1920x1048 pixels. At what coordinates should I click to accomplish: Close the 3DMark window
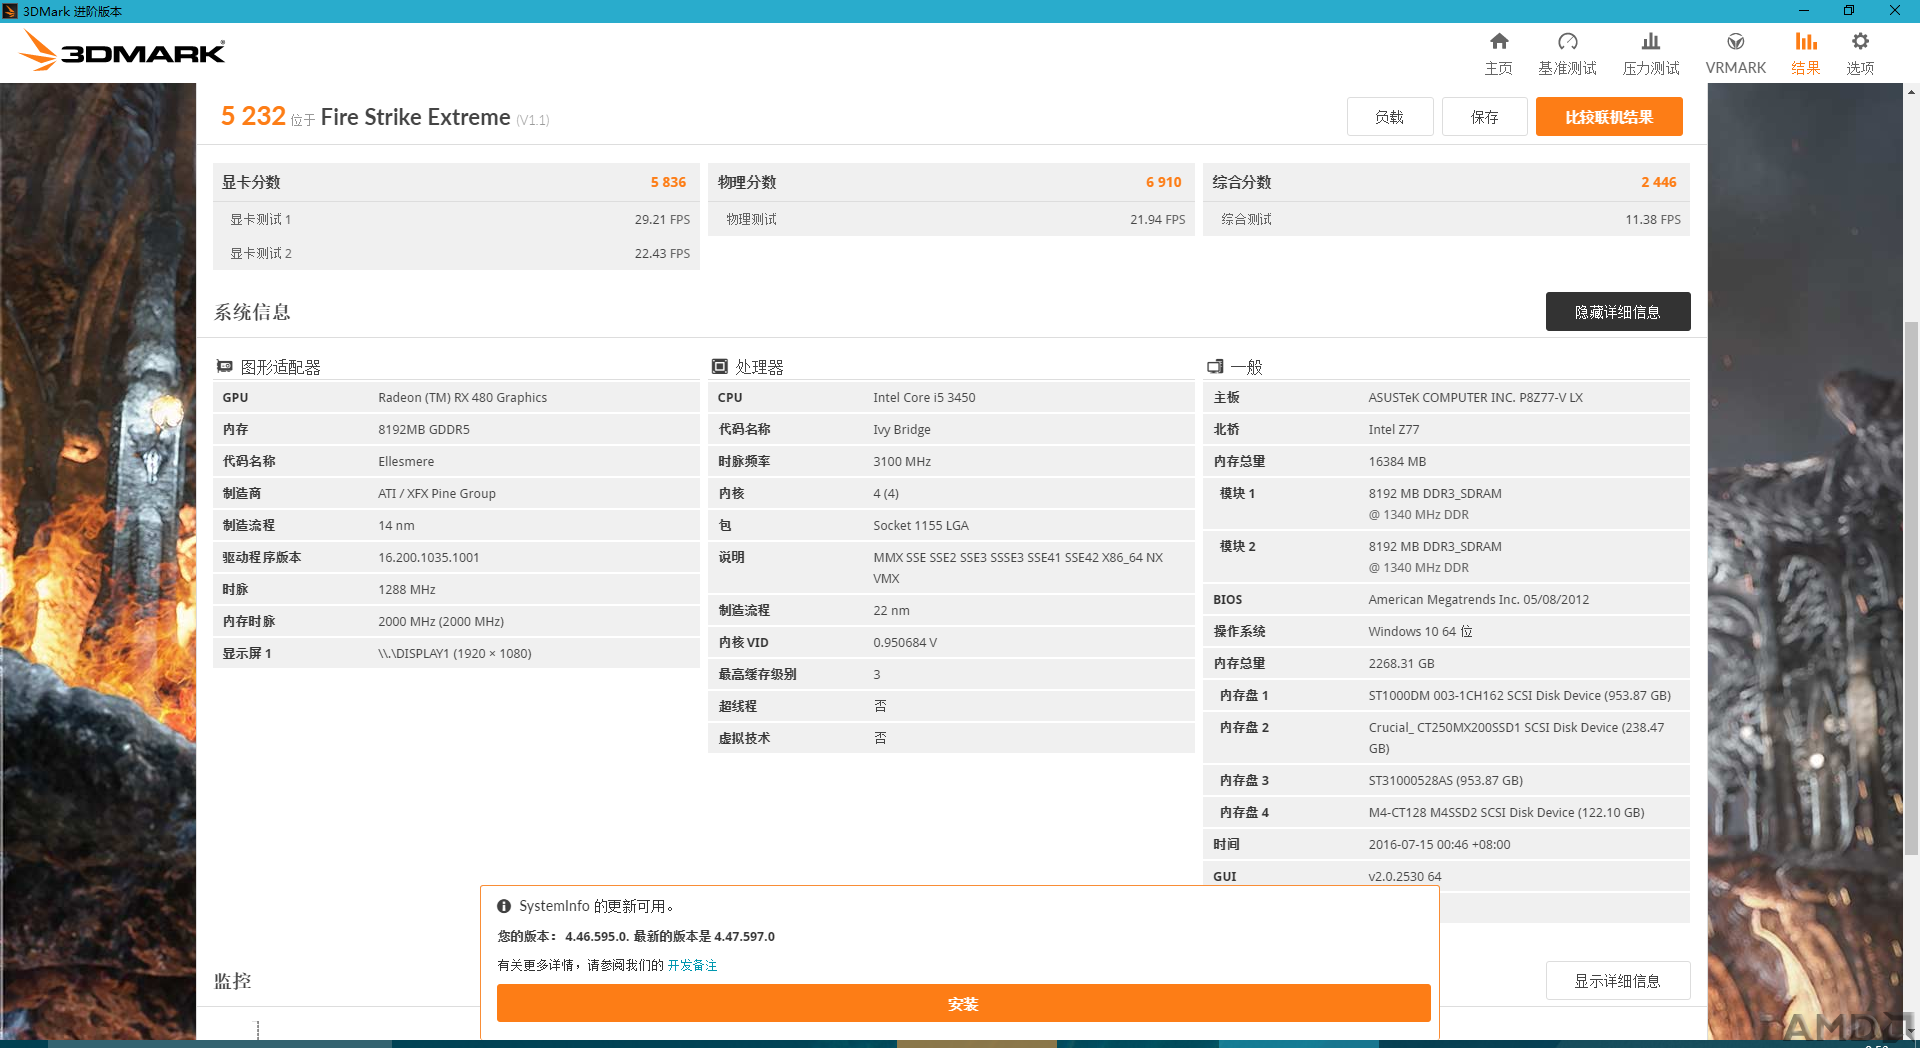coord(1894,11)
